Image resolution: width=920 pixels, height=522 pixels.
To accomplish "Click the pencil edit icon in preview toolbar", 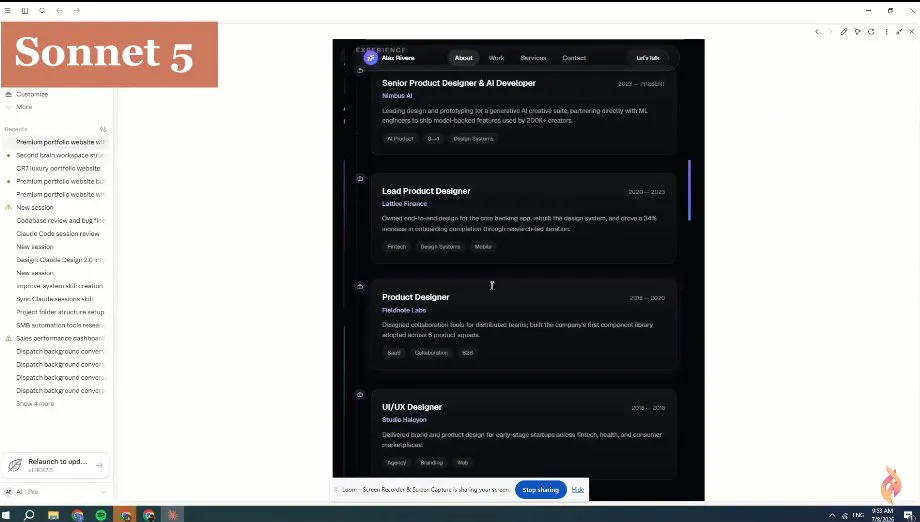I will pyautogui.click(x=844, y=32).
